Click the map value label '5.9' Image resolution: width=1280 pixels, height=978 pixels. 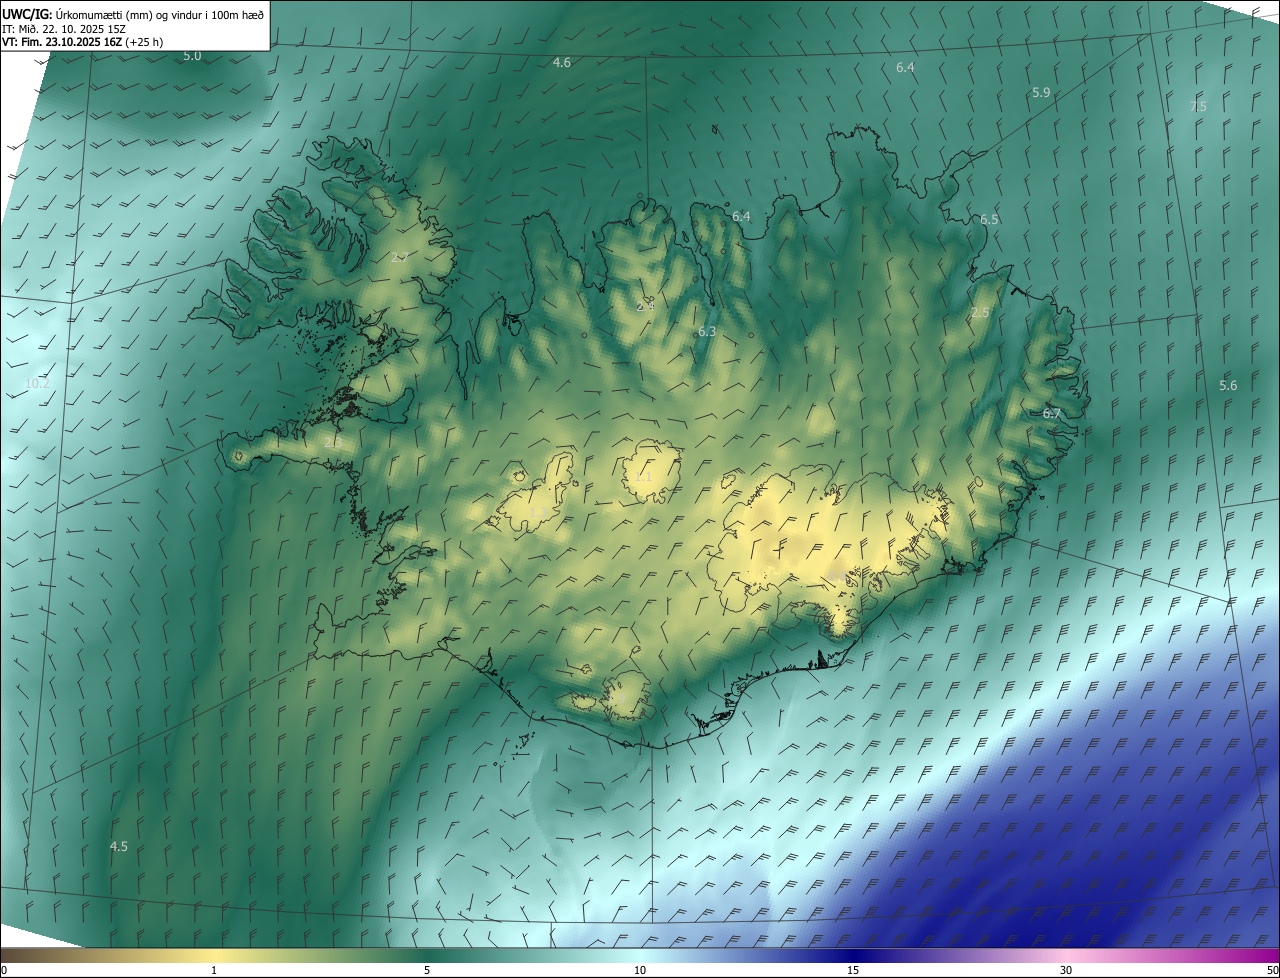point(1041,93)
